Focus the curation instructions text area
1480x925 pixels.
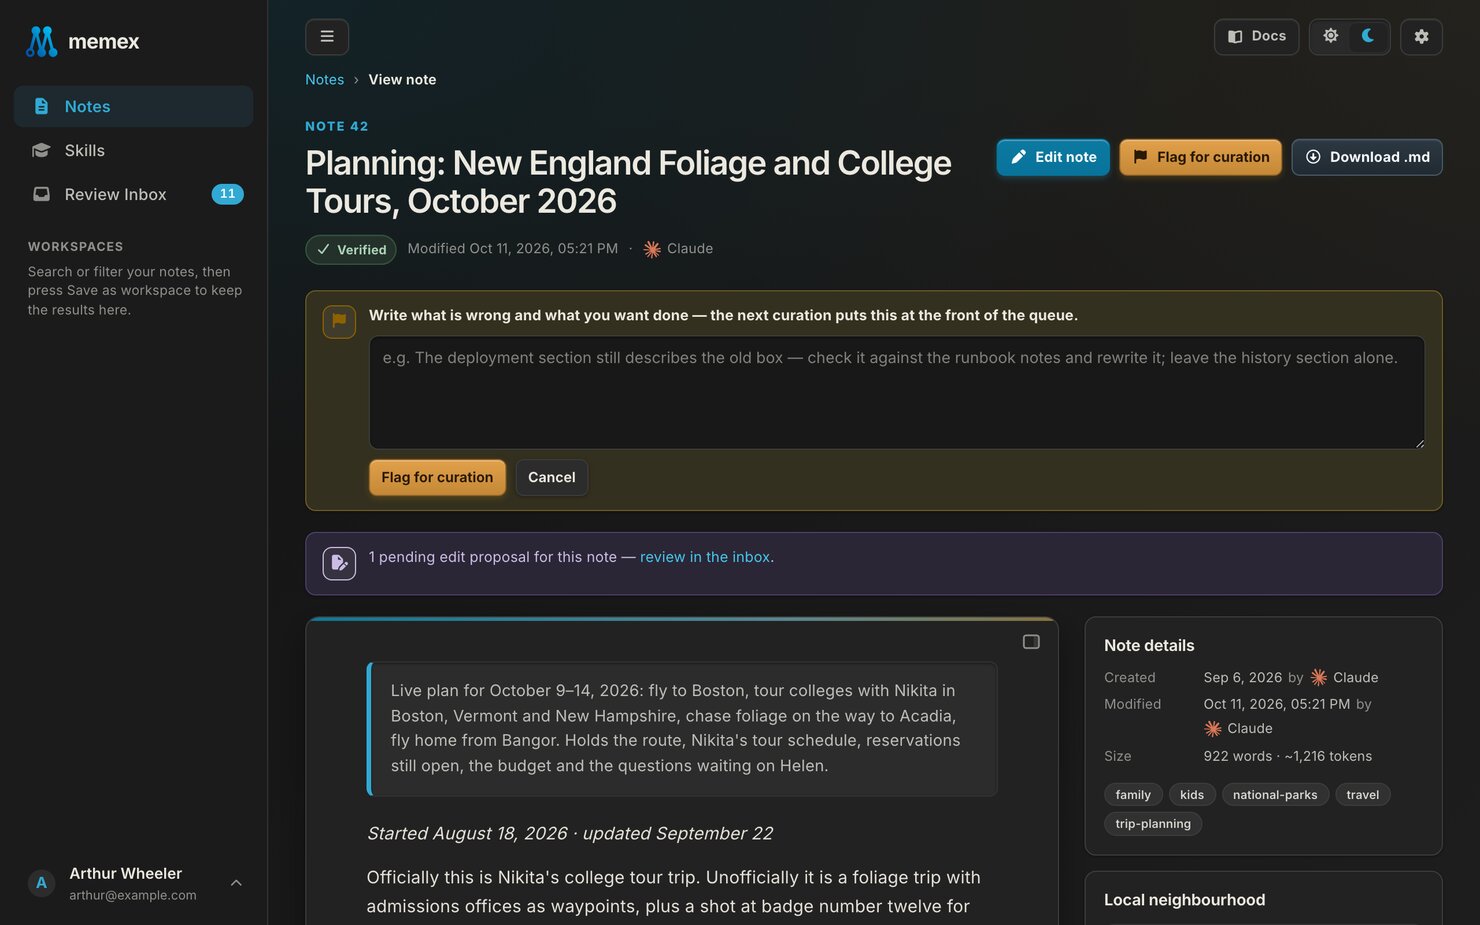897,393
